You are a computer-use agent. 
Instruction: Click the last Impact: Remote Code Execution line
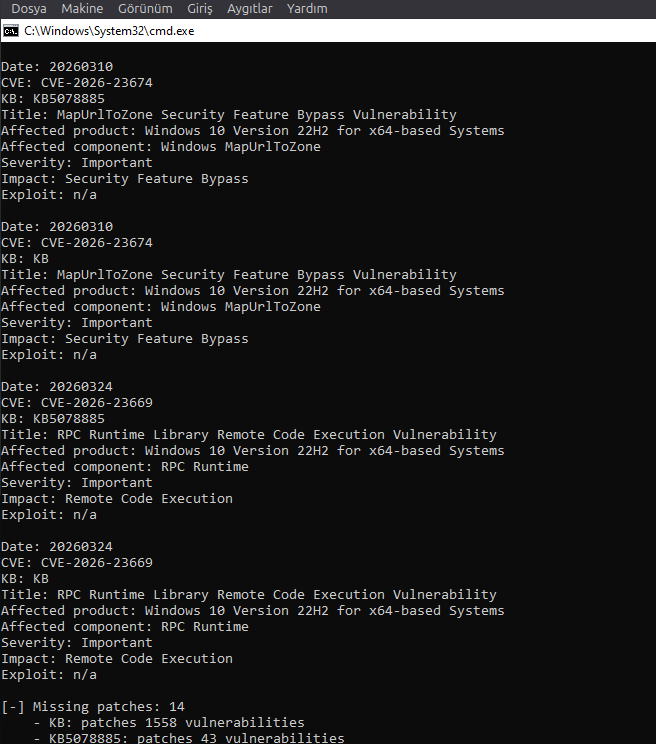[x=117, y=659]
